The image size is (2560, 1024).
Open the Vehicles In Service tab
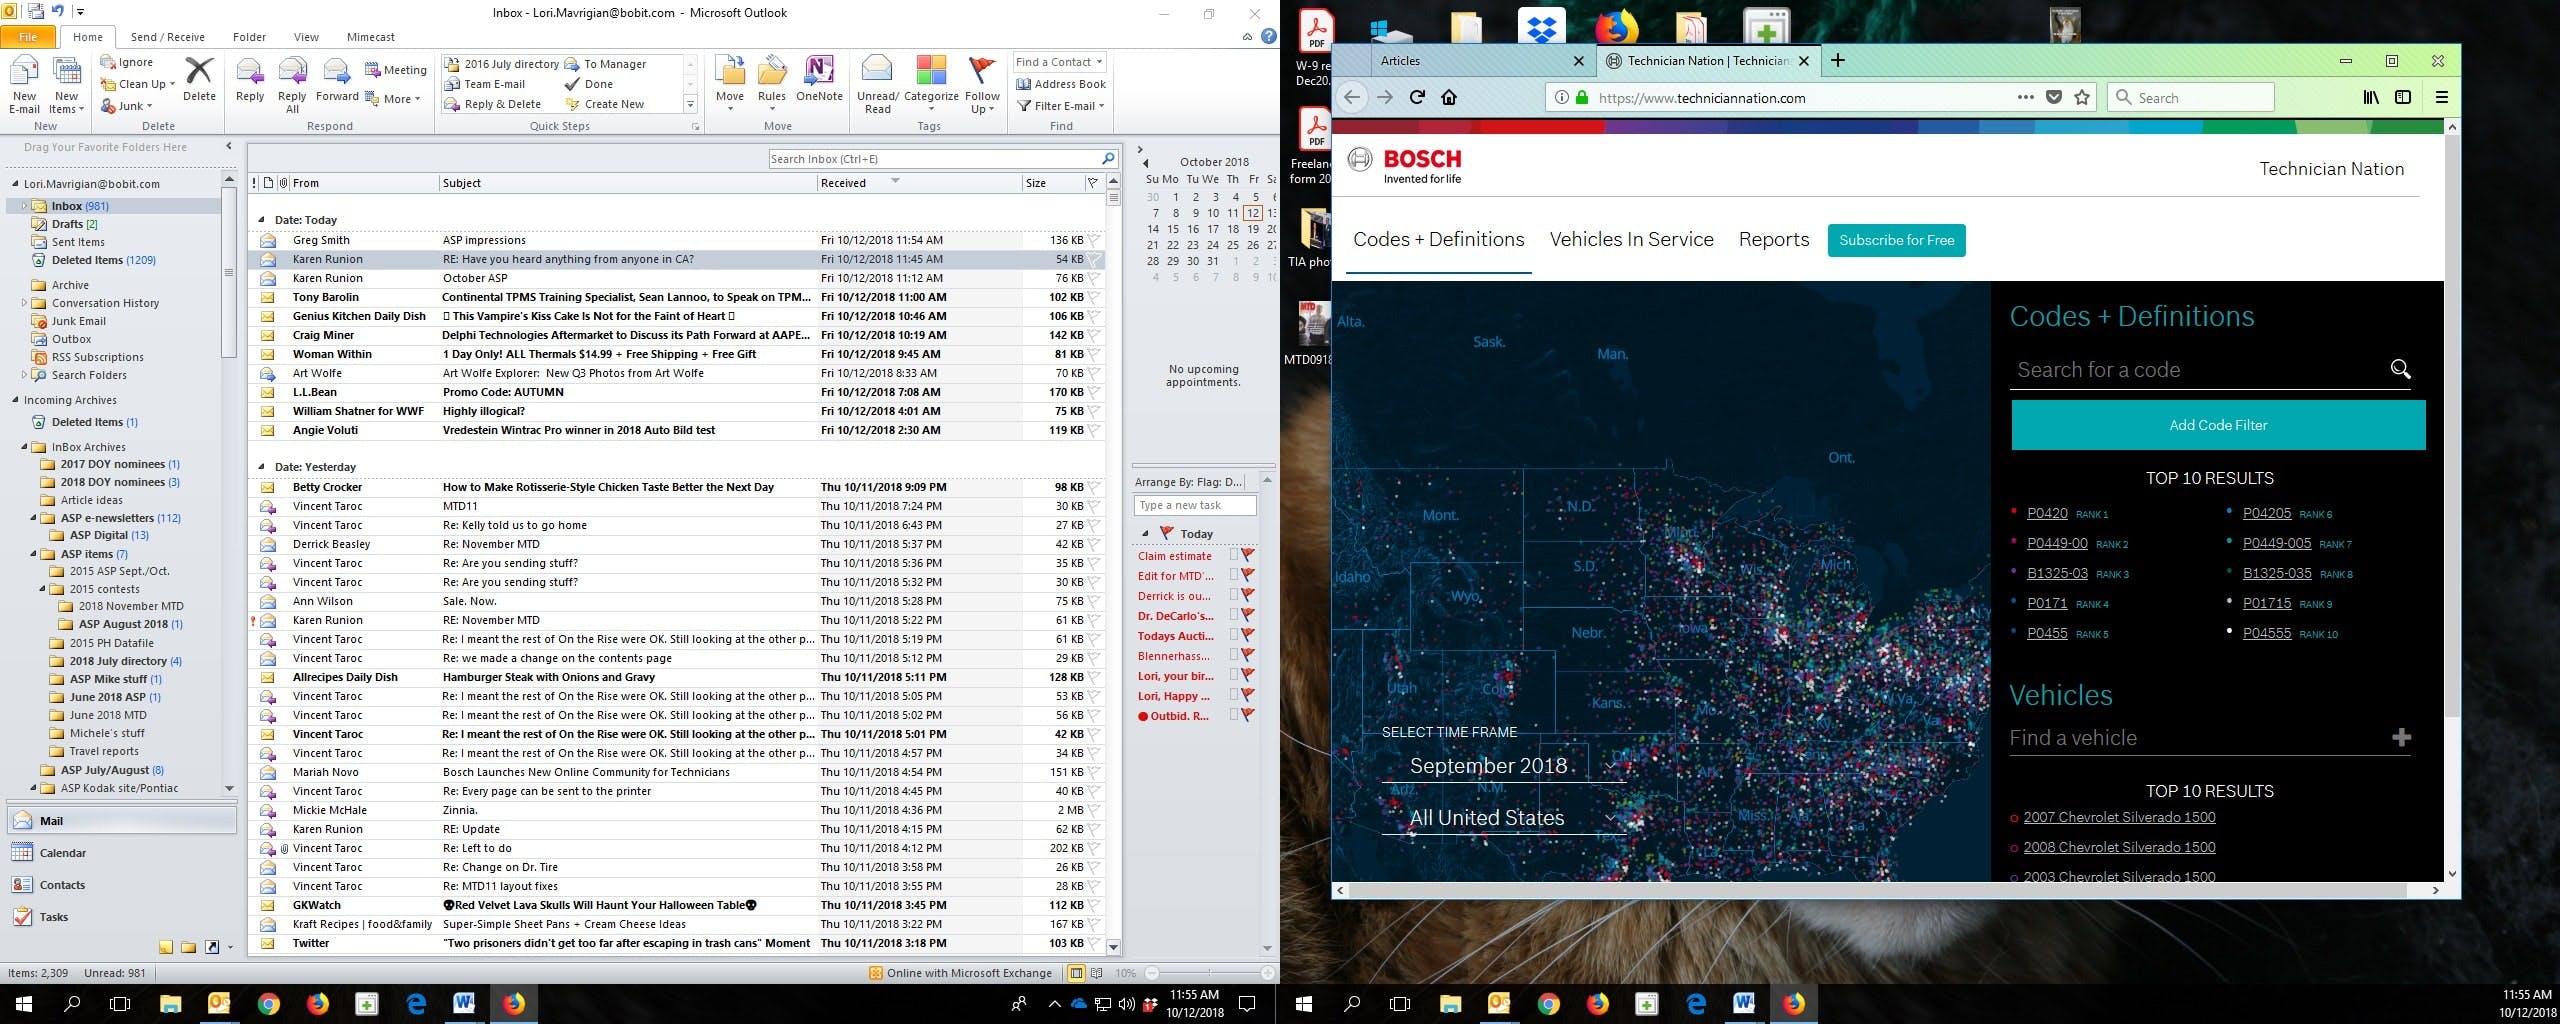(1631, 240)
